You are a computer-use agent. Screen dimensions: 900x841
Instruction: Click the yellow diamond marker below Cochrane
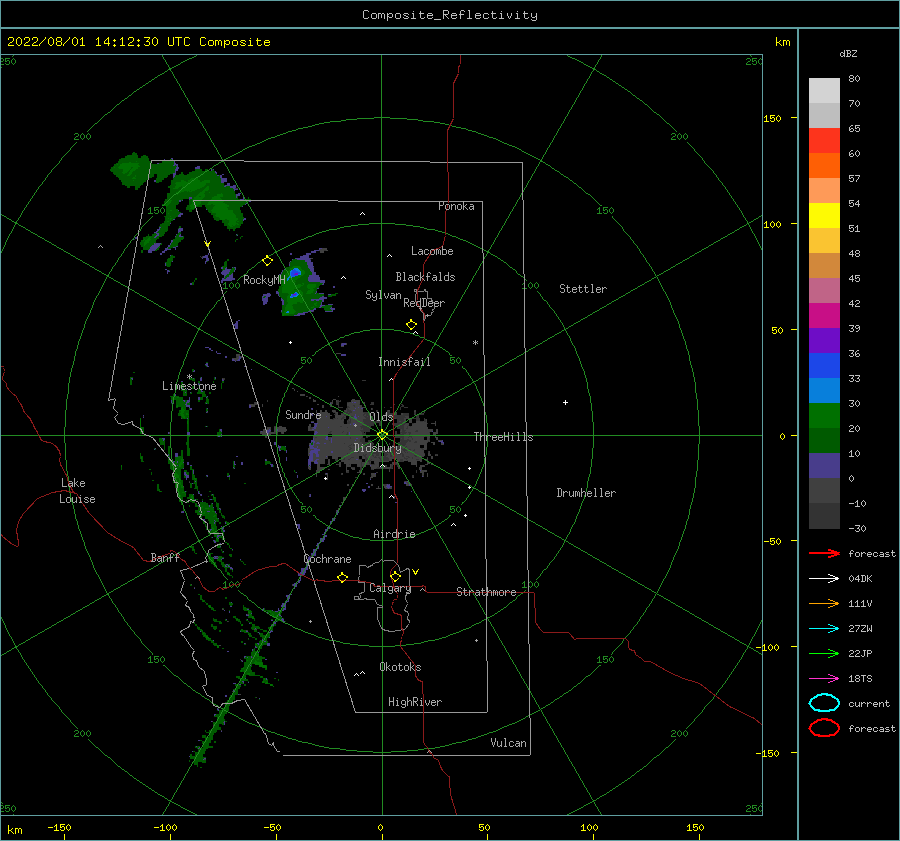[x=343, y=578]
